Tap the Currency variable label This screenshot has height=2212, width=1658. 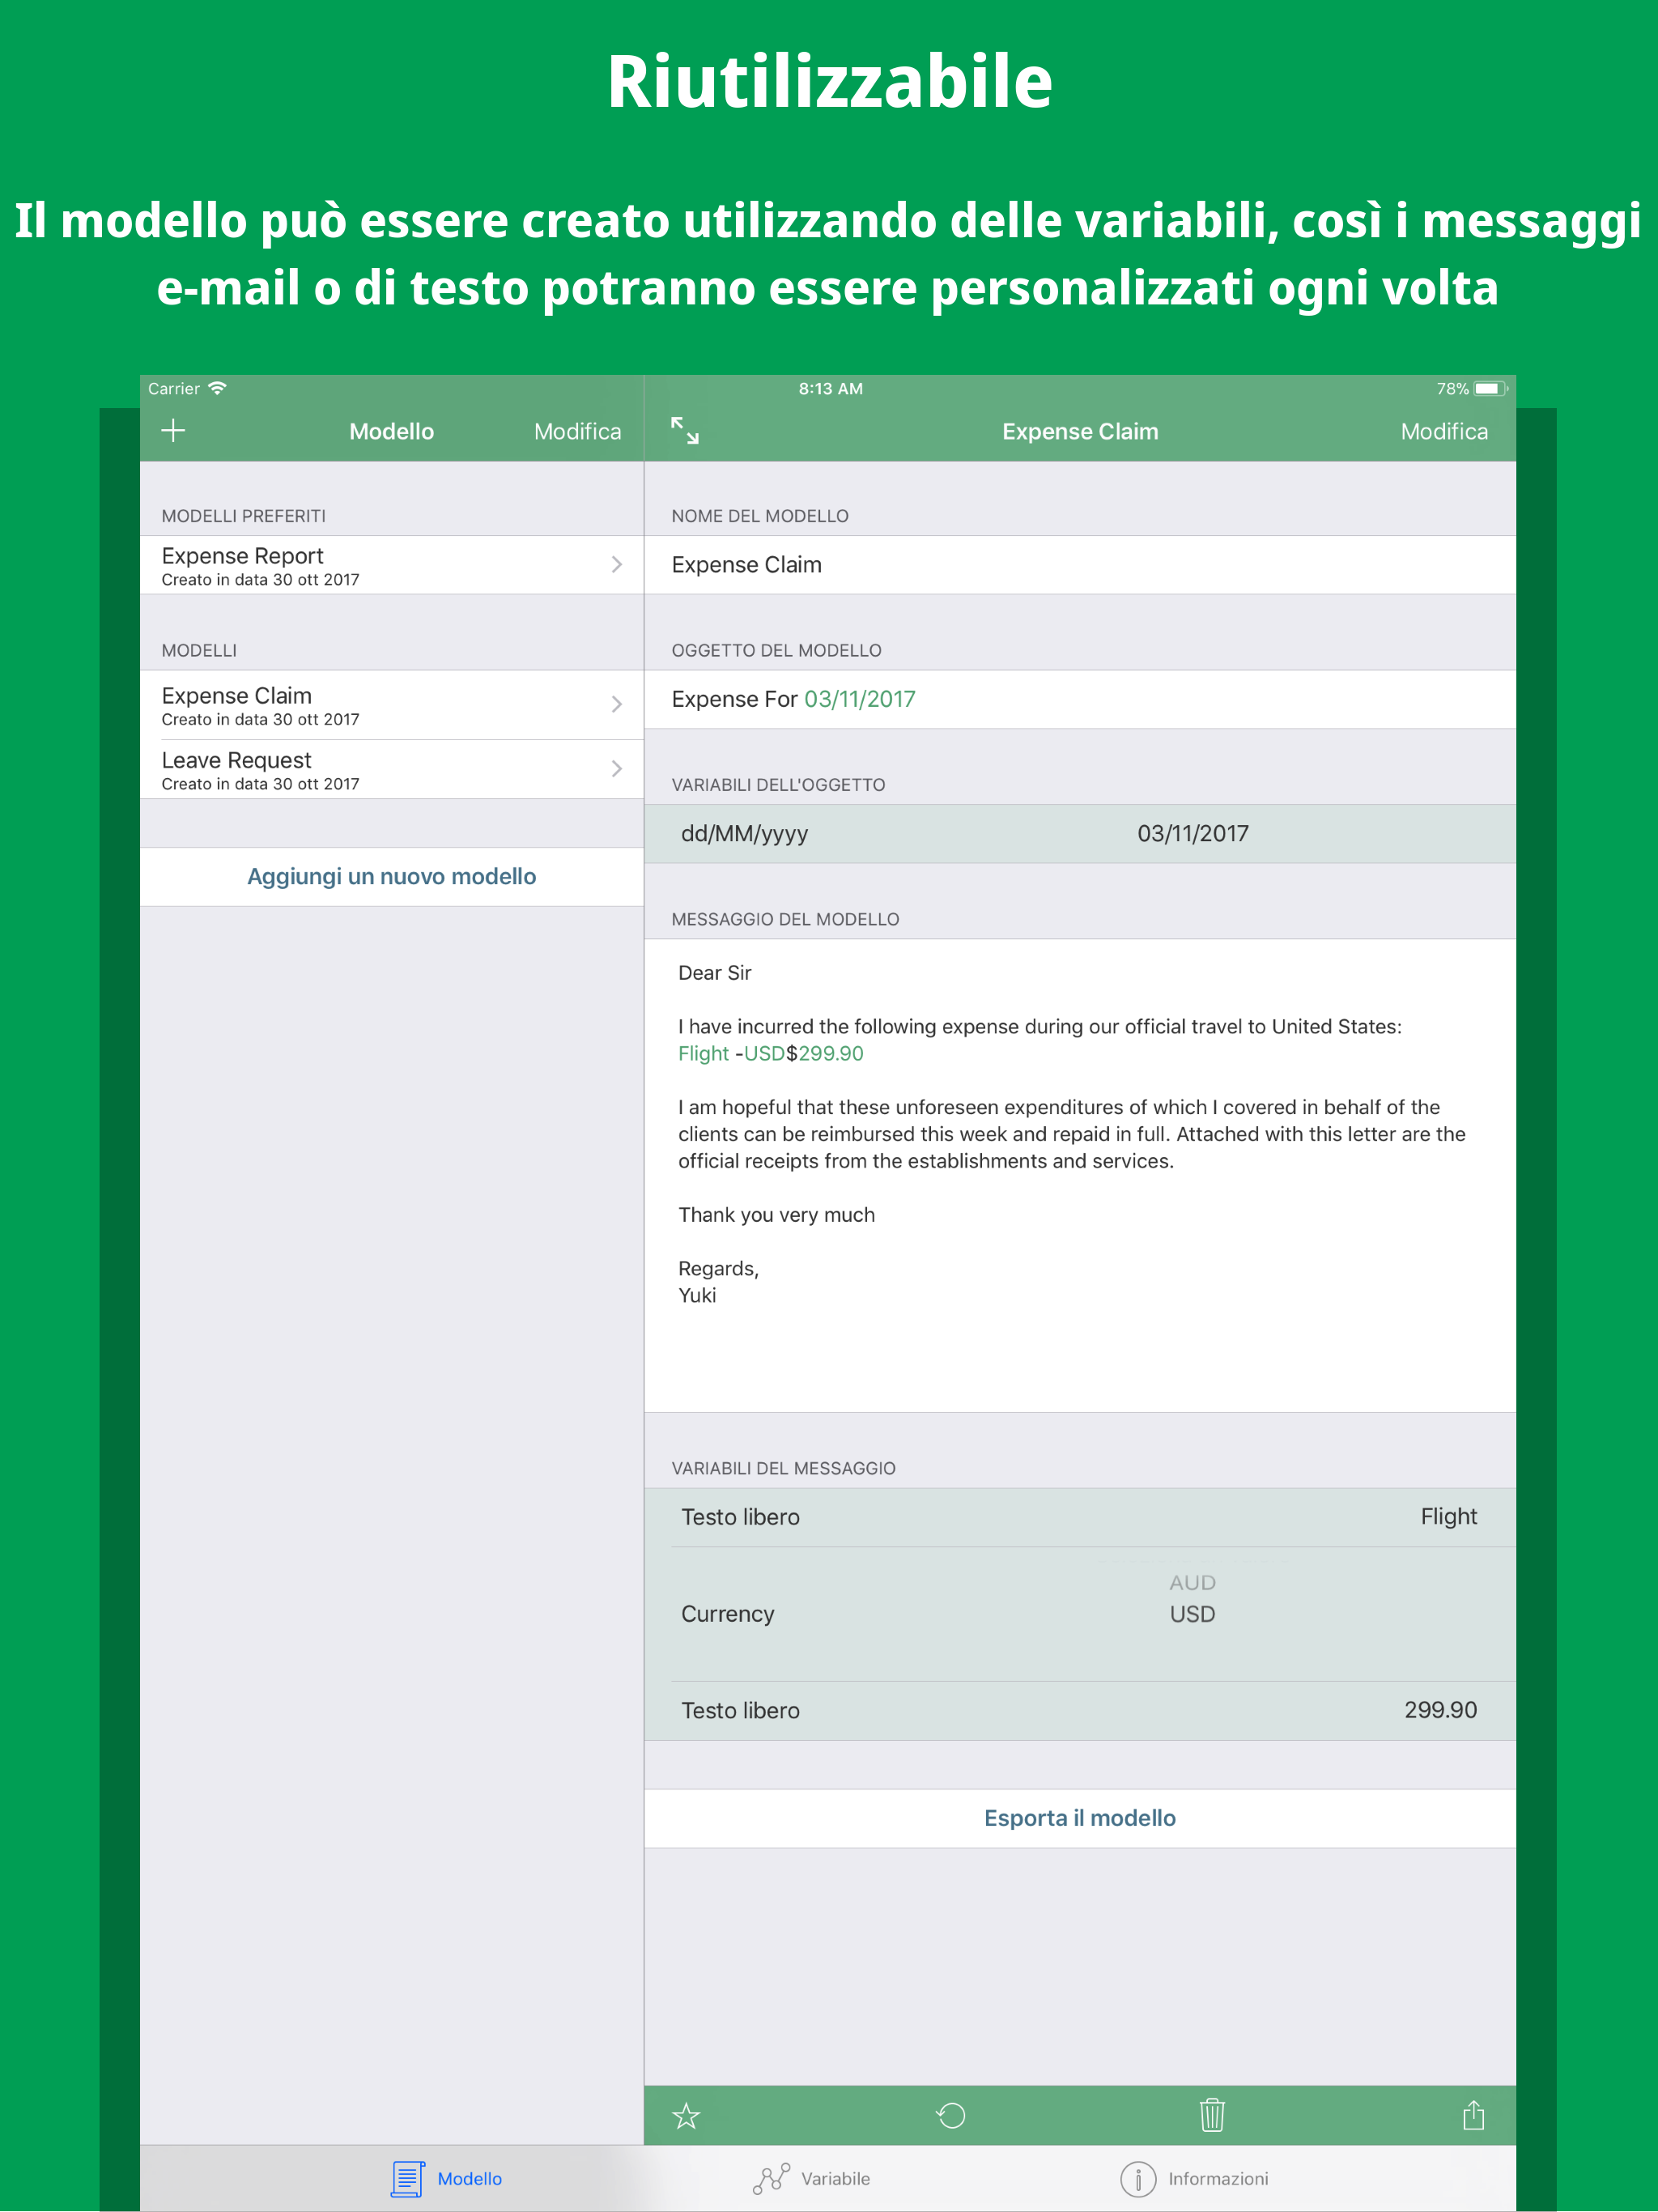pos(727,1614)
